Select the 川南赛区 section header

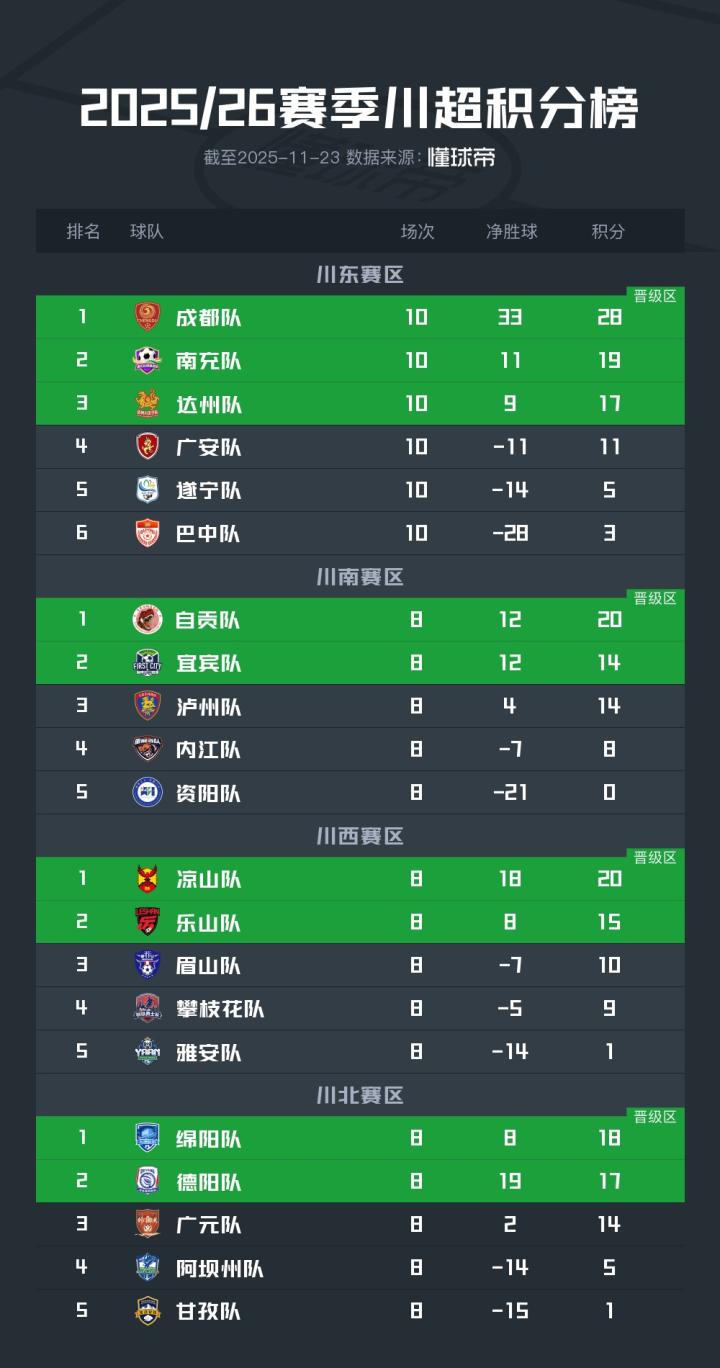360,577
